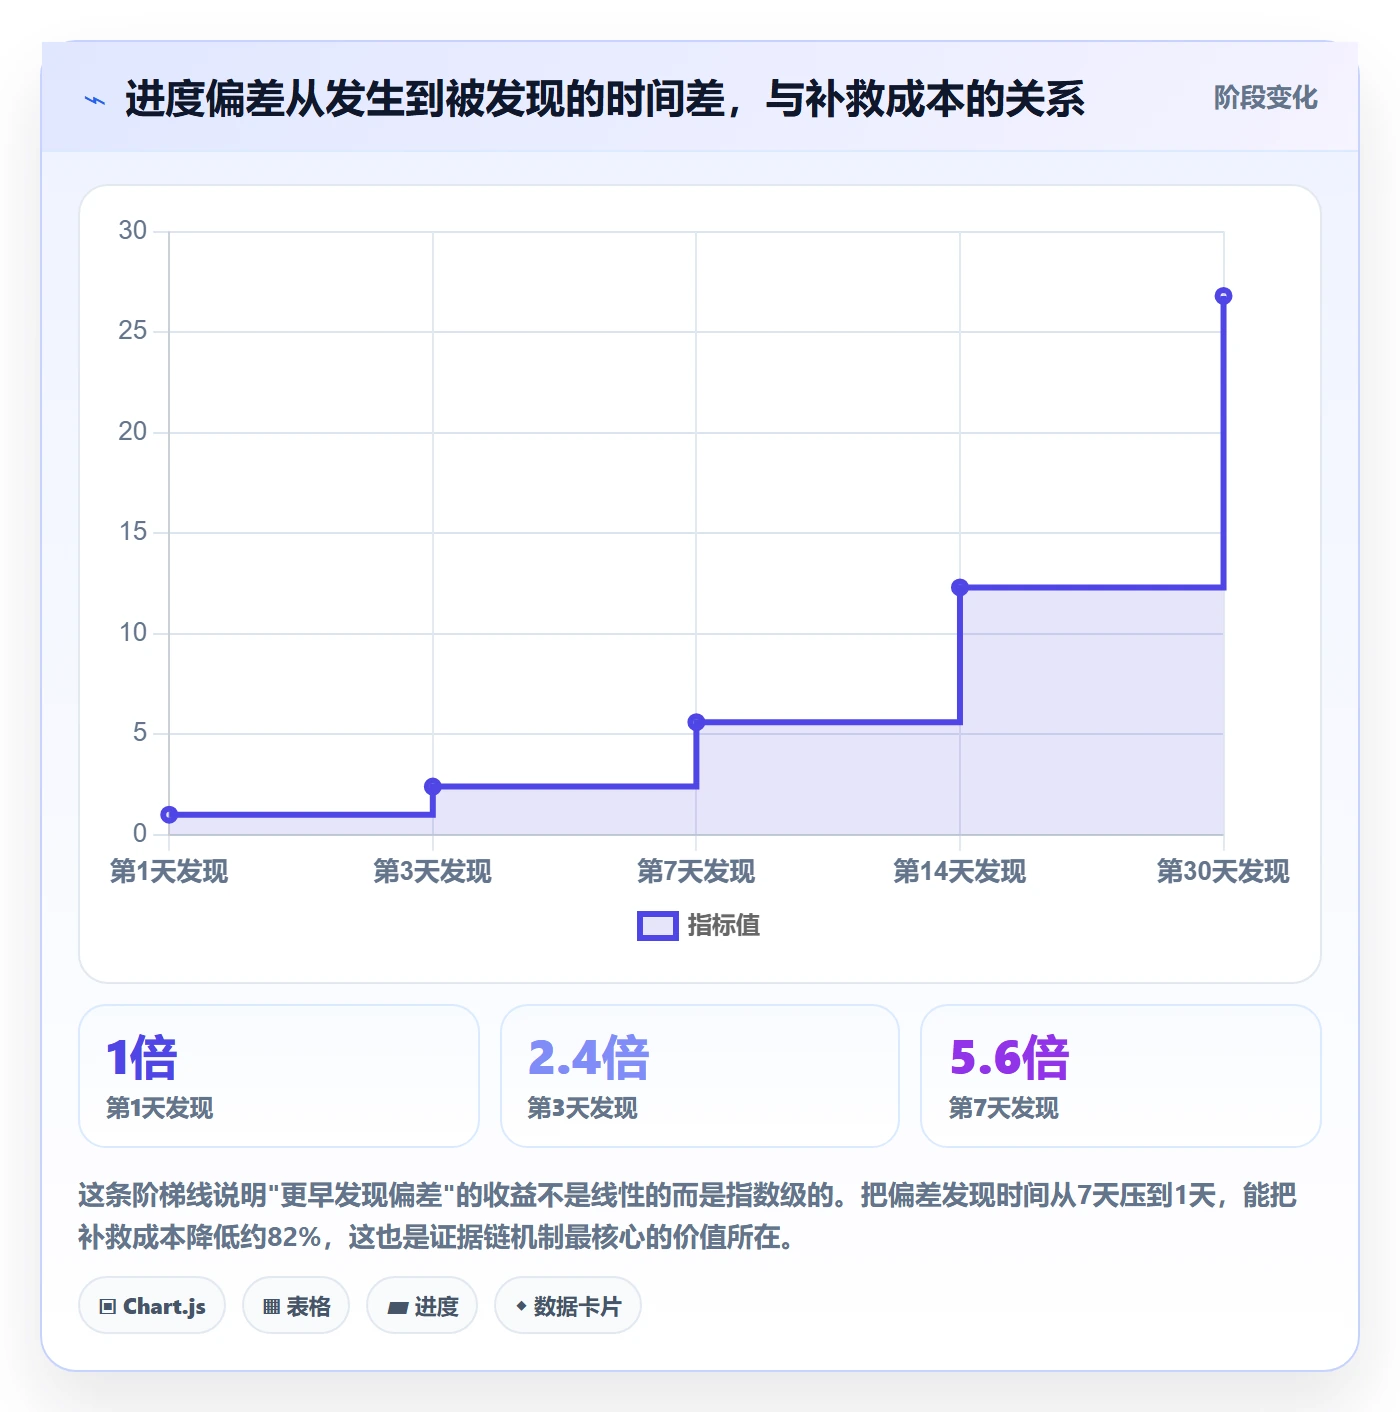Click the 数据卡片 tag

pyautogui.click(x=568, y=1306)
